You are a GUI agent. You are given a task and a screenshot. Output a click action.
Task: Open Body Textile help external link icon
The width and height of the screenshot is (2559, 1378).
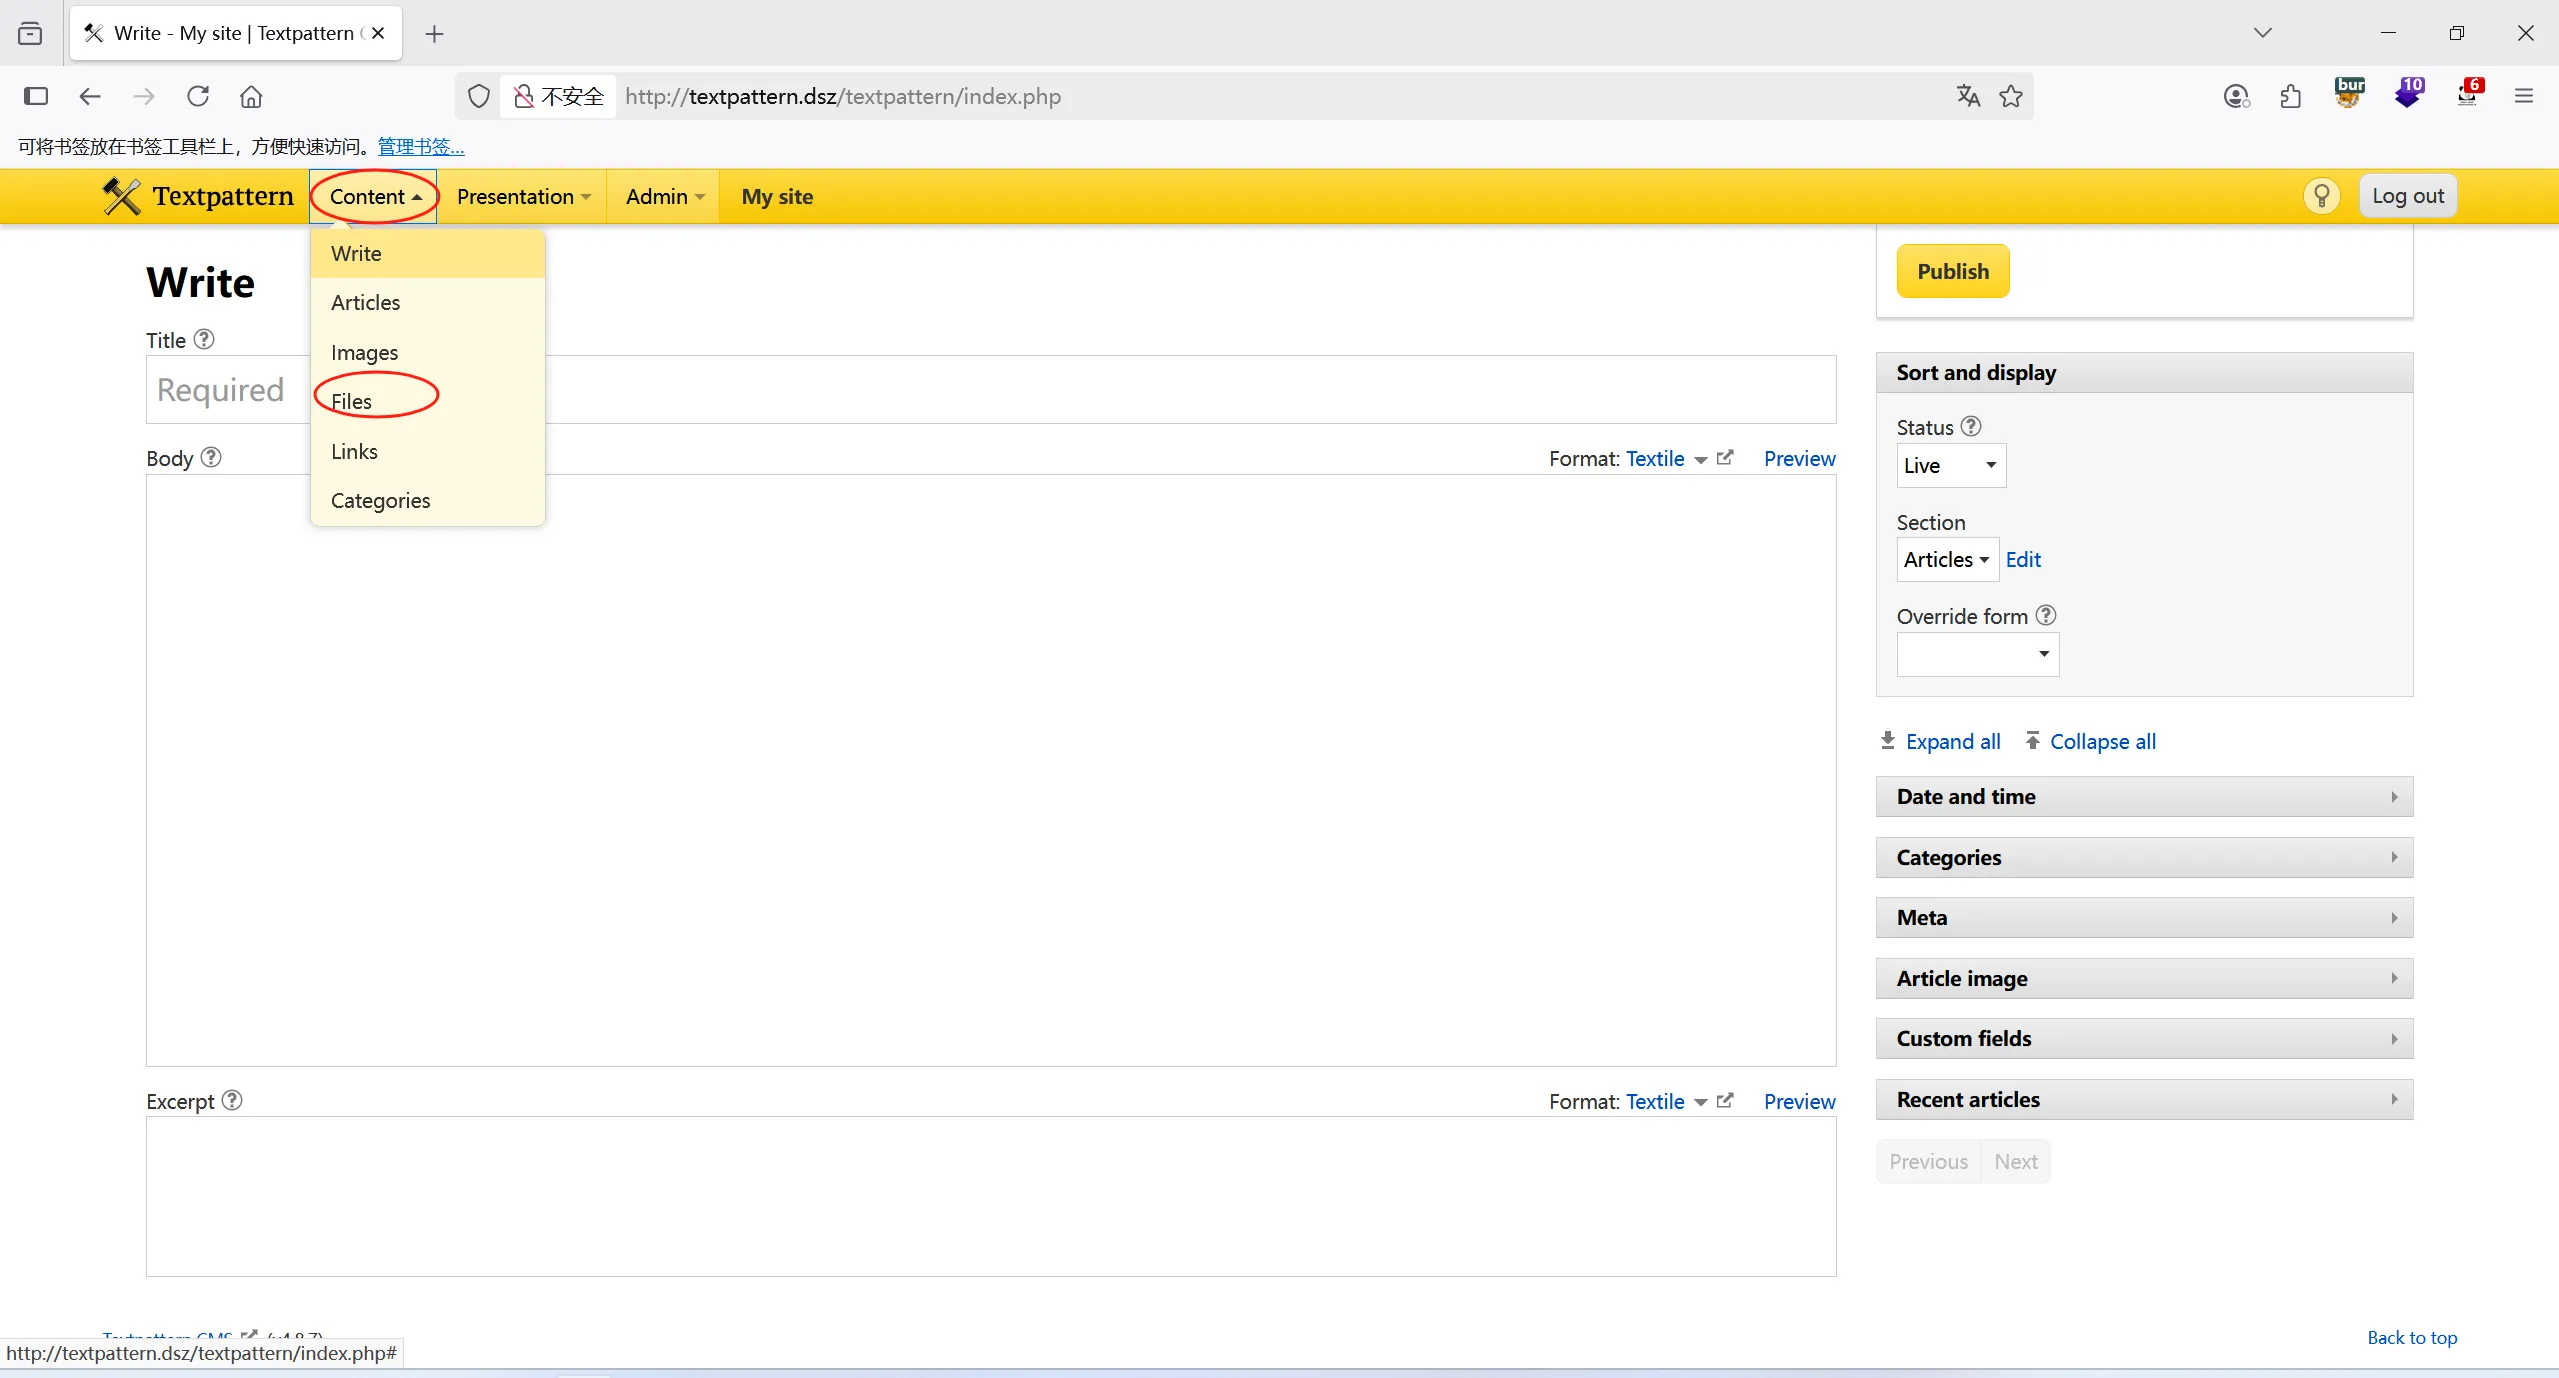(1725, 458)
